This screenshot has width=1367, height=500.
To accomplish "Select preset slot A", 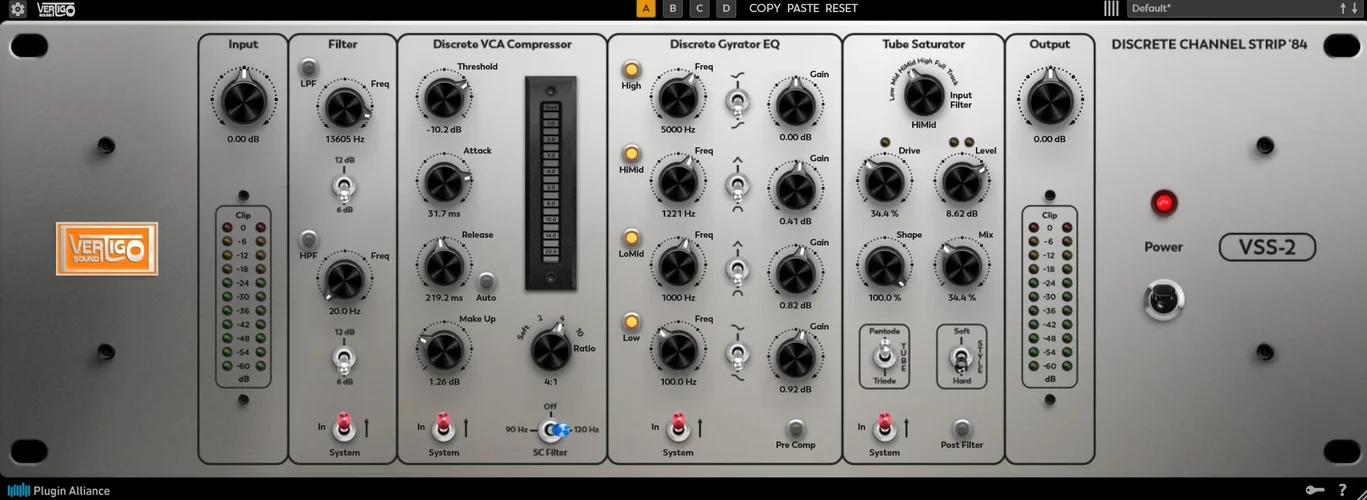I will (x=646, y=9).
